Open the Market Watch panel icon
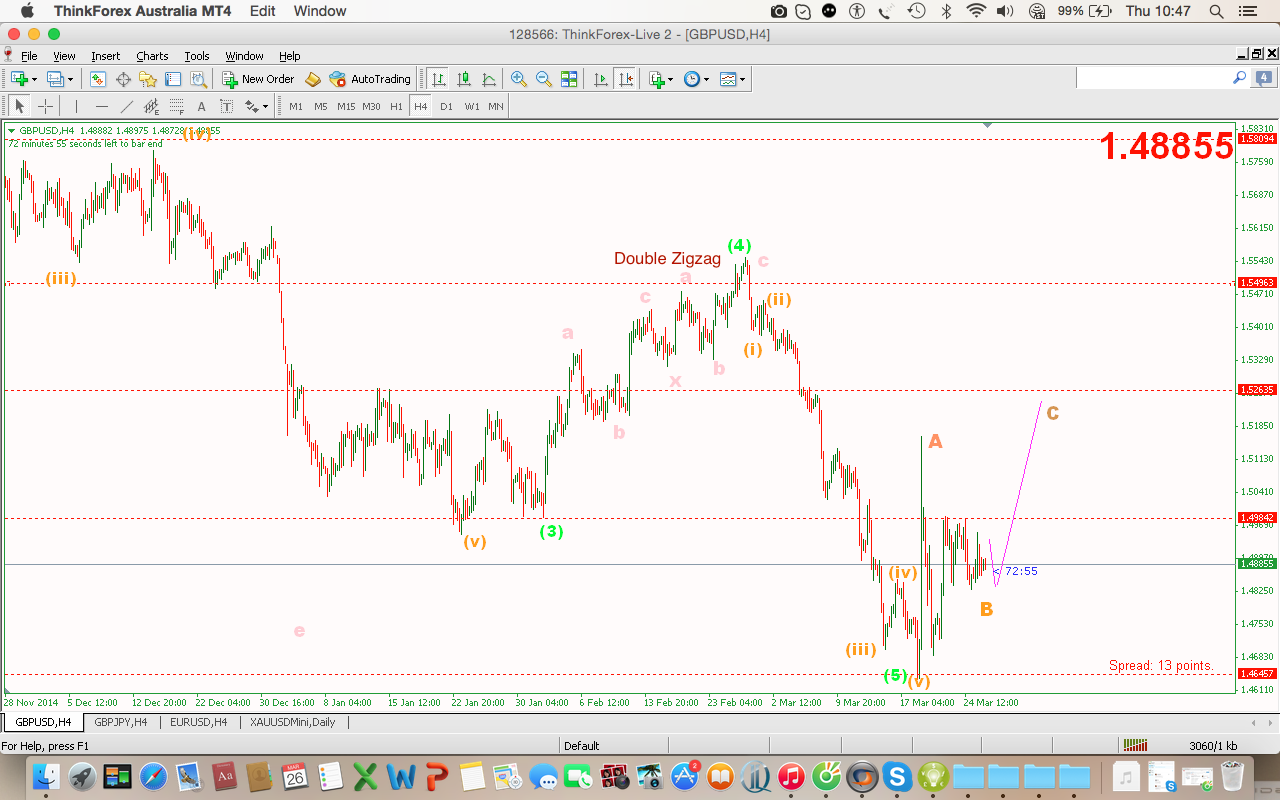Viewport: 1280px width, 800px height. [x=97, y=79]
